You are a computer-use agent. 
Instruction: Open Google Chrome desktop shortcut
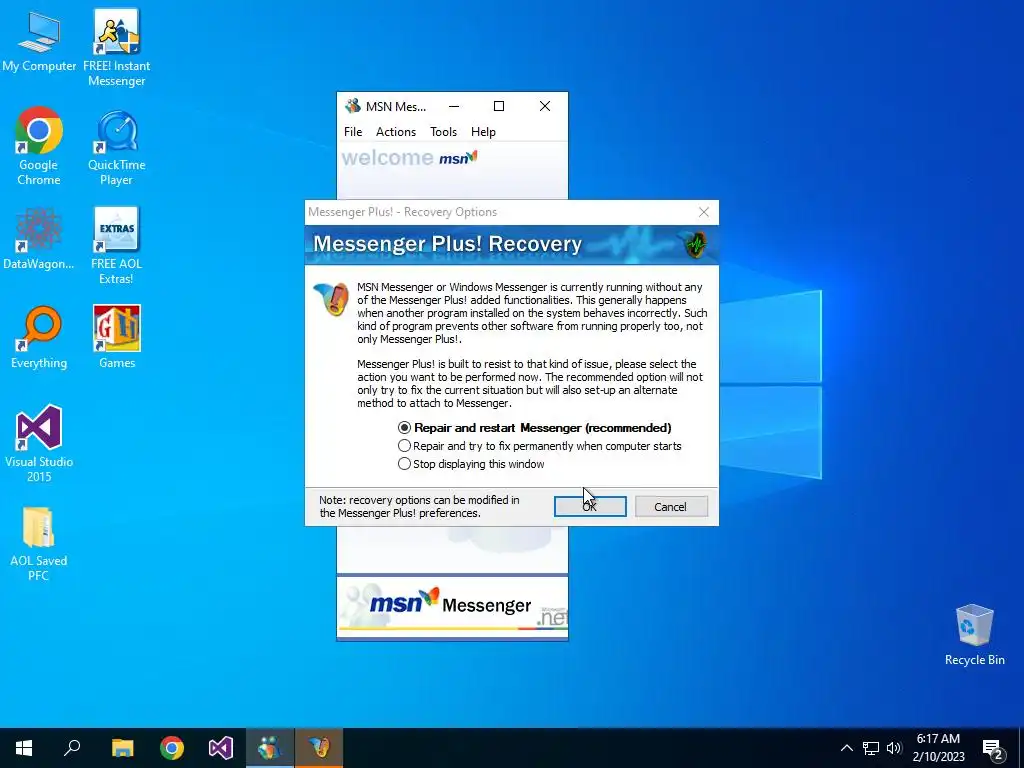39,146
